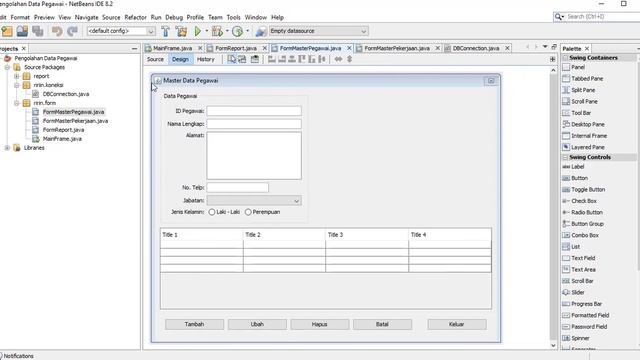The width and height of the screenshot is (640, 360).
Task: Click Clean and Build Project icon
Action: click(x=181, y=31)
